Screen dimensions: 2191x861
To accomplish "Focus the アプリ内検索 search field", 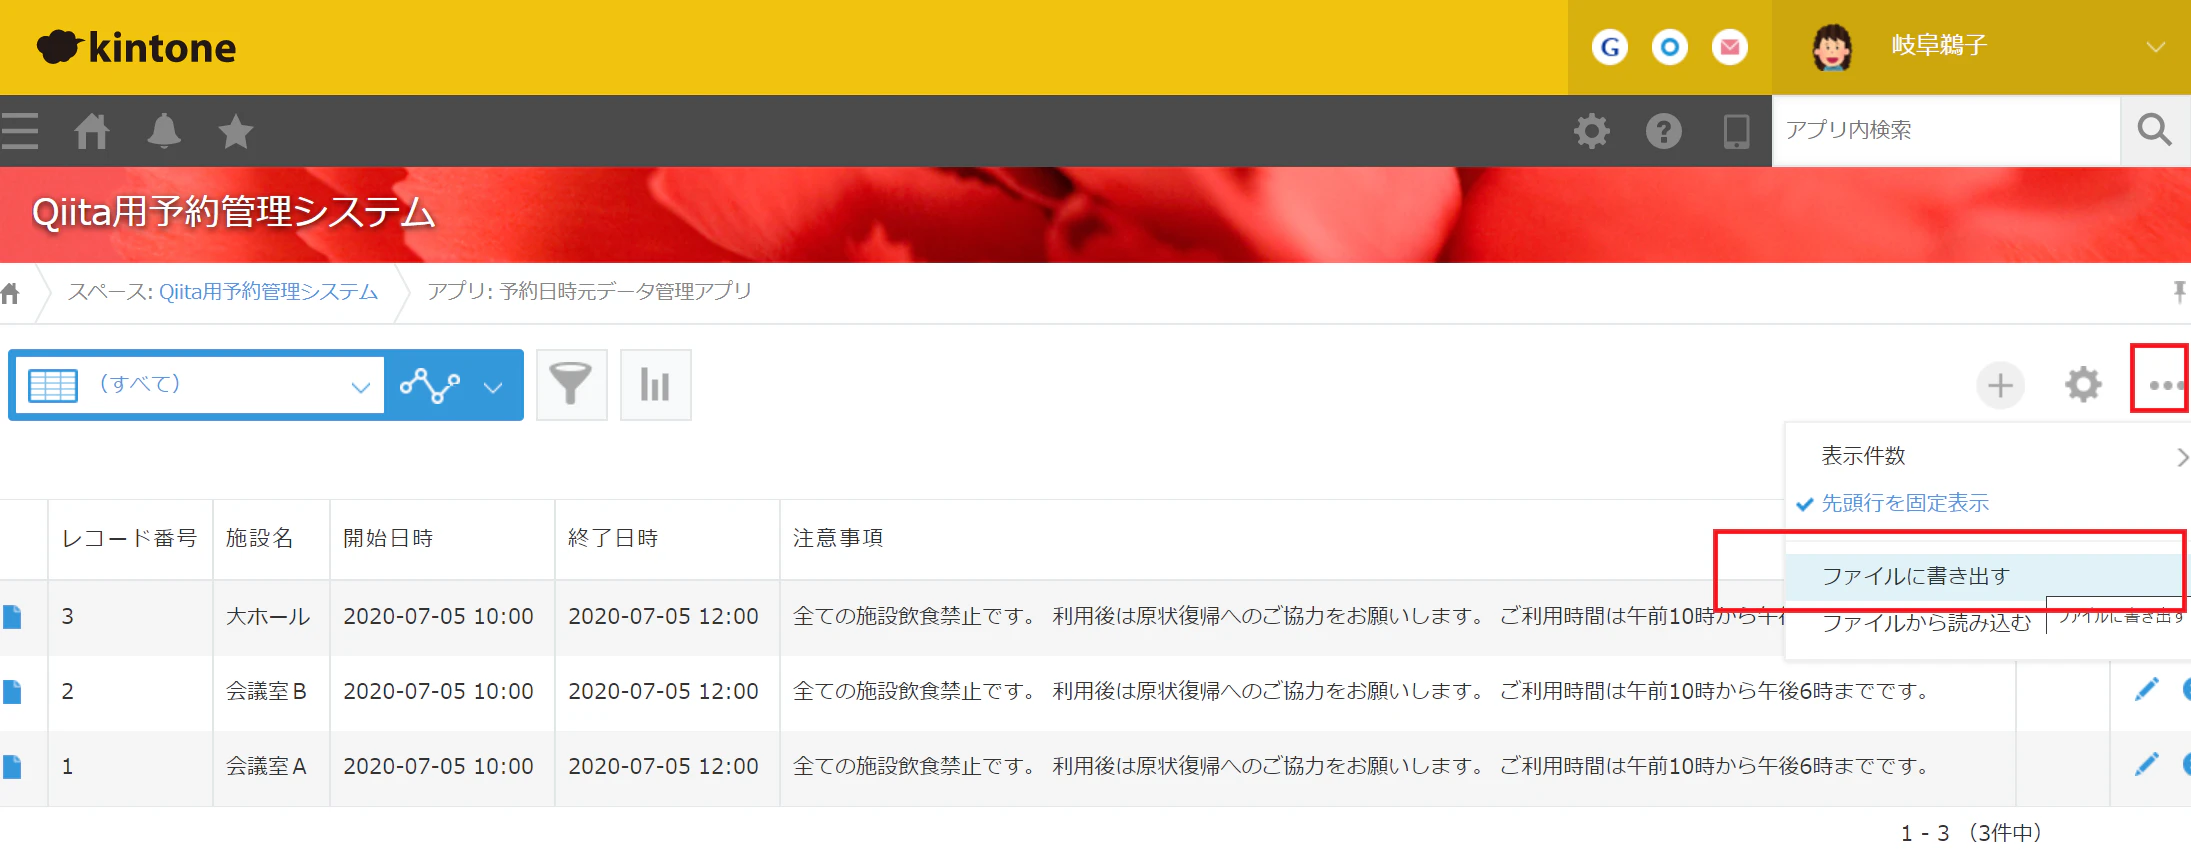I will point(1946,130).
